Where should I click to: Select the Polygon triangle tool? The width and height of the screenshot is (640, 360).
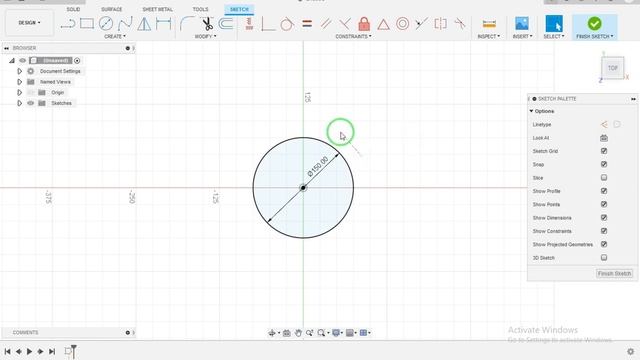(144, 24)
